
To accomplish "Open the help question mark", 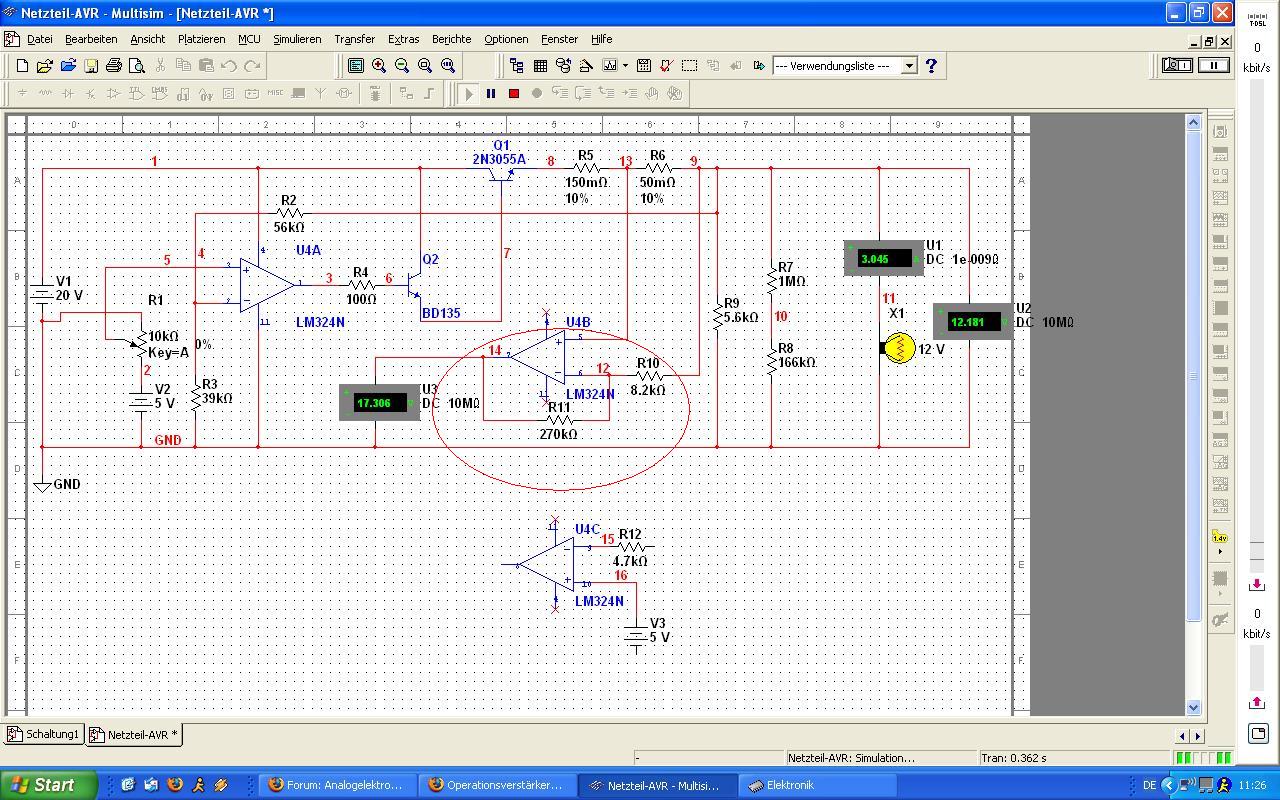I will [931, 66].
